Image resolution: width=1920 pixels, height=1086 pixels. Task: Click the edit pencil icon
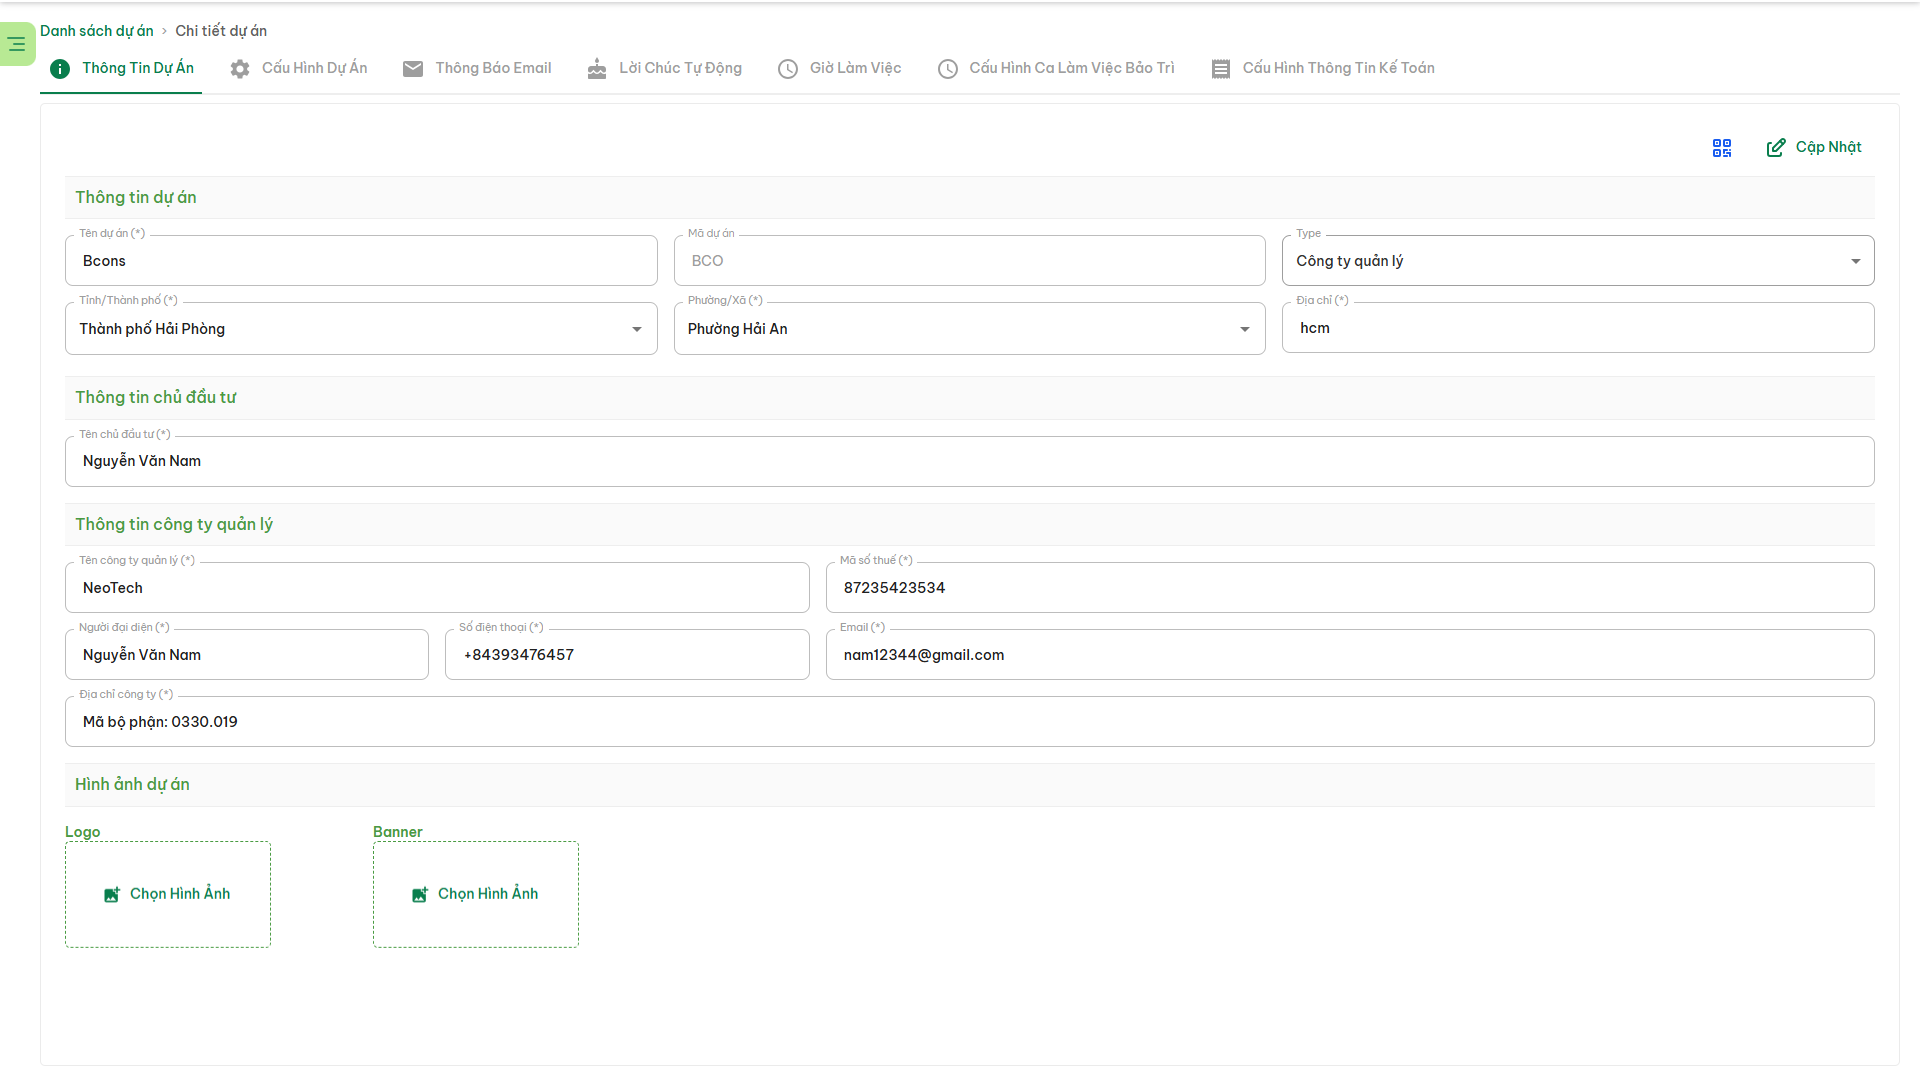pos(1775,148)
